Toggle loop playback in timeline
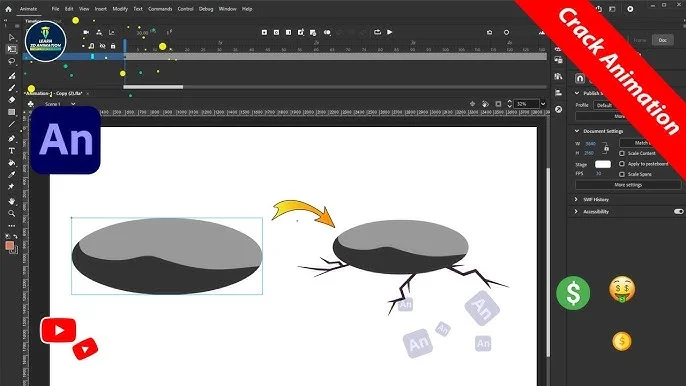The width and height of the screenshot is (686, 386). click(377, 32)
